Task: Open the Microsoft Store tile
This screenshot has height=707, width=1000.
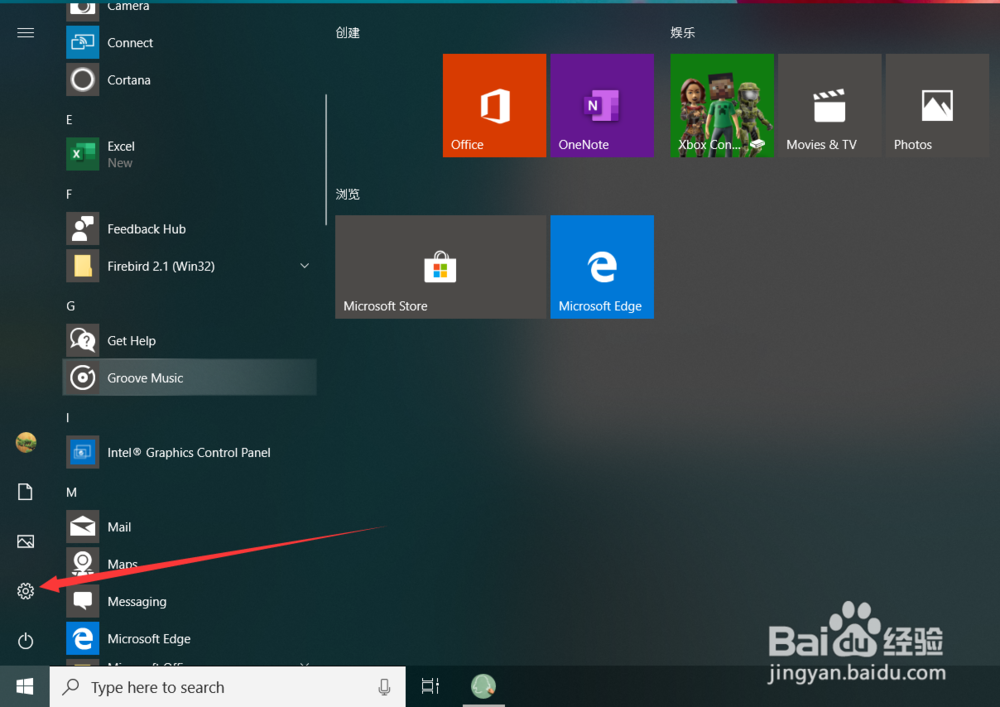Action: (441, 266)
